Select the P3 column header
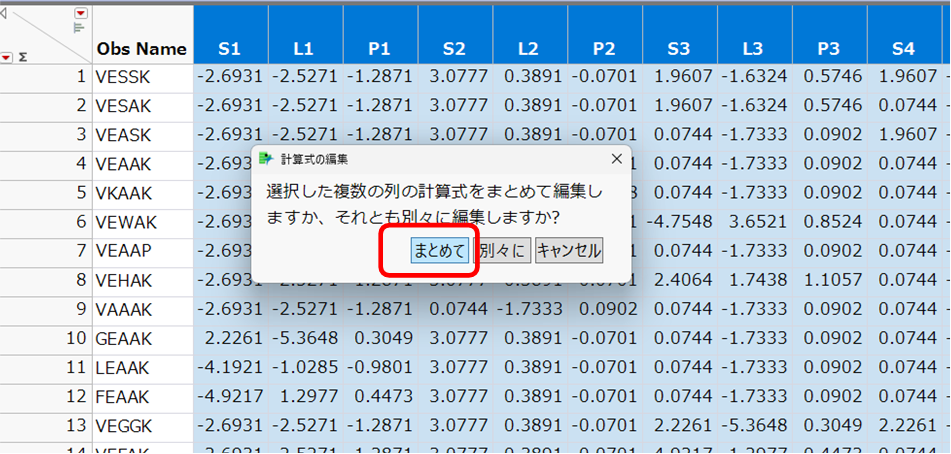 click(829, 35)
